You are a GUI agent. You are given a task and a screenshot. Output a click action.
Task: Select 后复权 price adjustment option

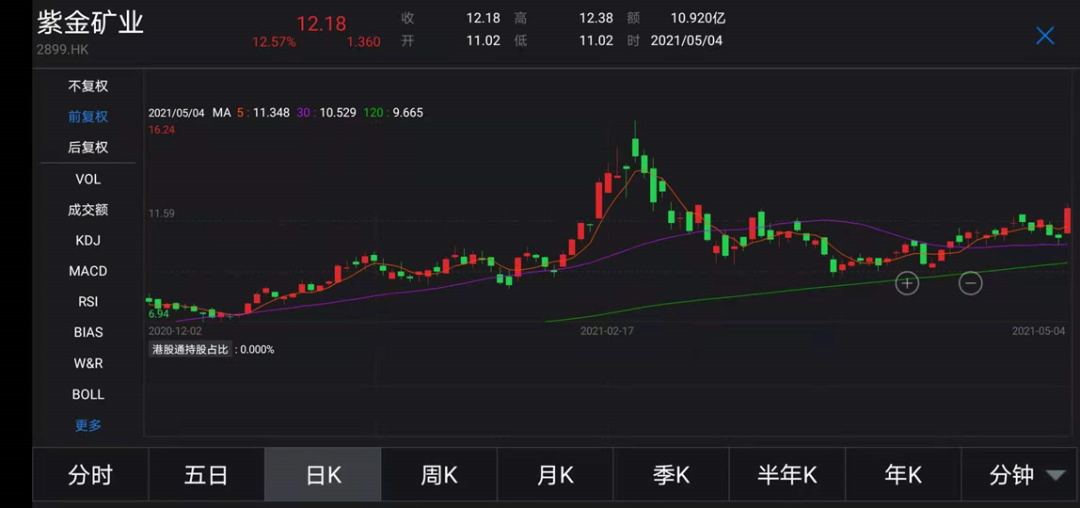(88, 147)
